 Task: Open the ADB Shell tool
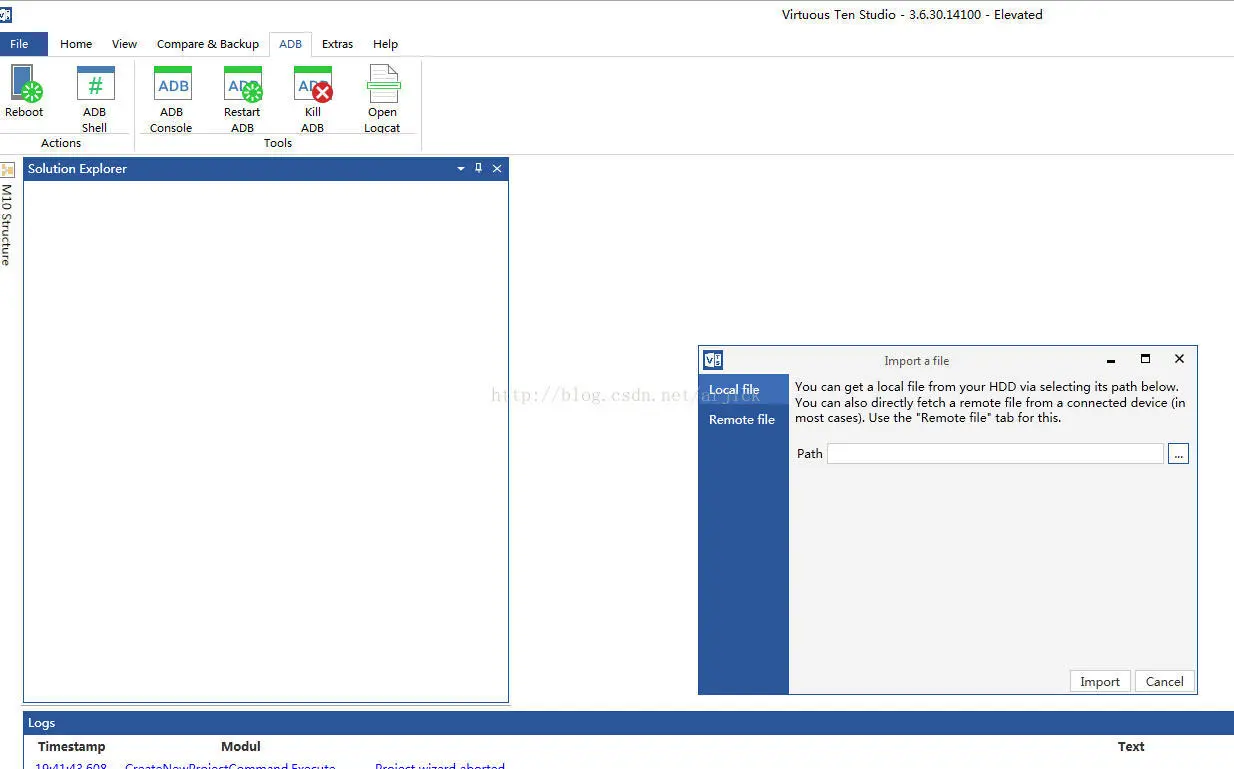click(x=95, y=99)
